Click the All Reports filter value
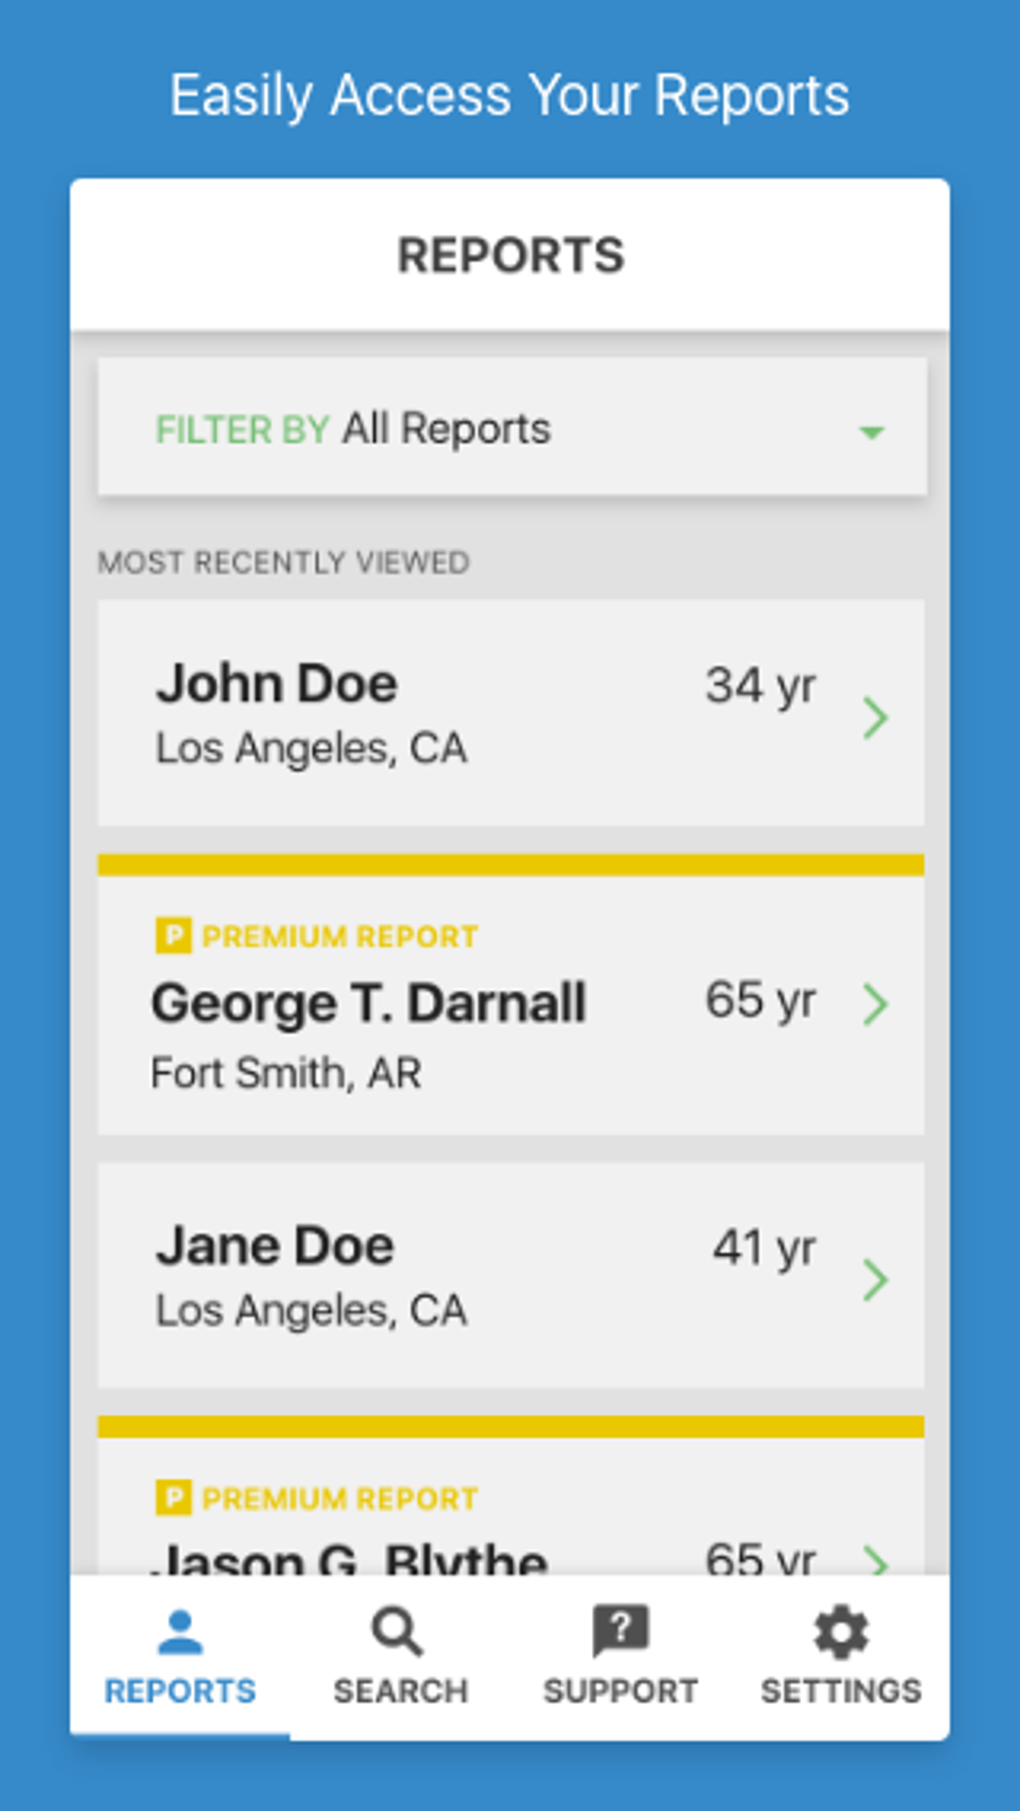This screenshot has height=1811, width=1020. coord(446,429)
